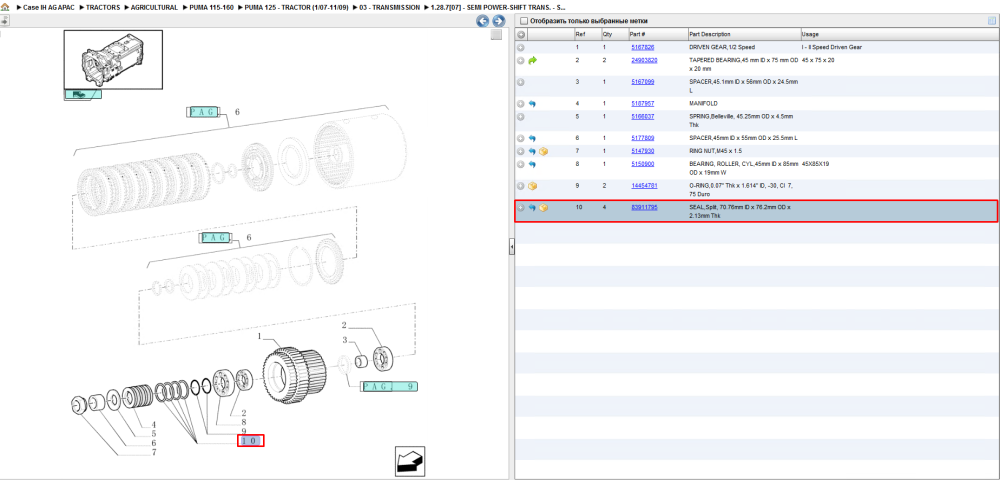The image size is (1000, 480).
Task: Open part number 5167099 link
Action: point(642,82)
